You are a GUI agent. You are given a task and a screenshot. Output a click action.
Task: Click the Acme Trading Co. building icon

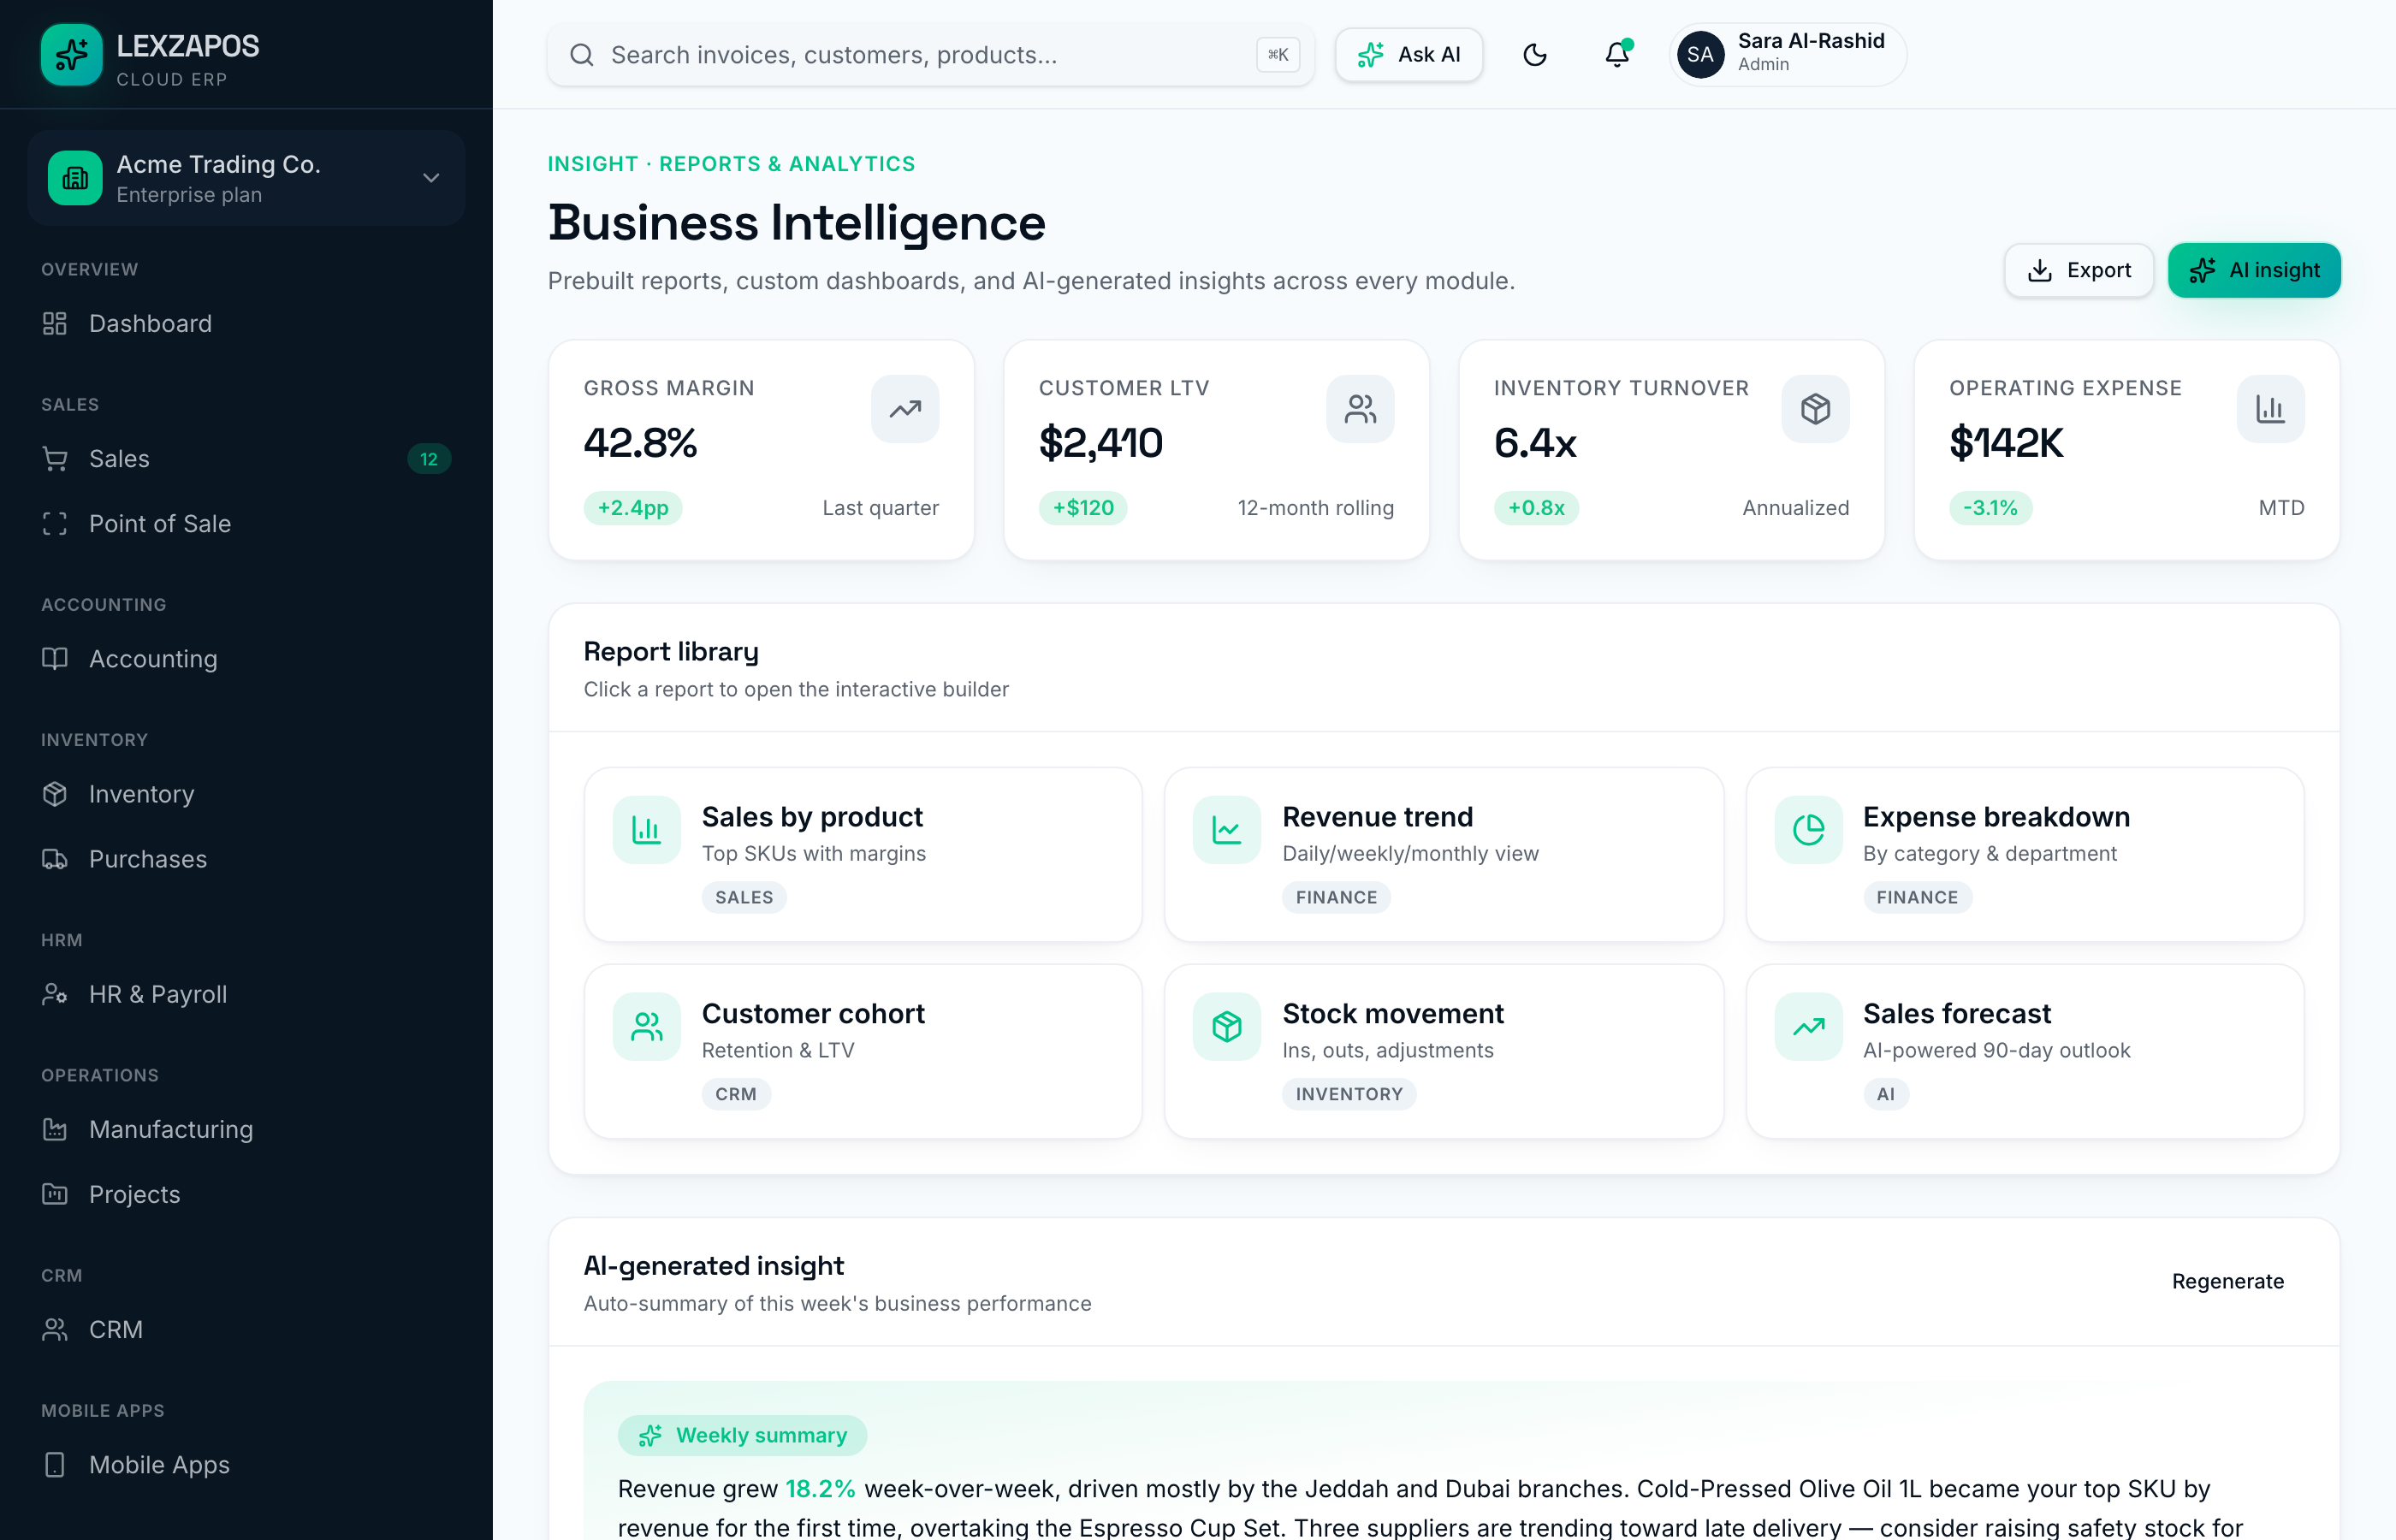coord(75,178)
